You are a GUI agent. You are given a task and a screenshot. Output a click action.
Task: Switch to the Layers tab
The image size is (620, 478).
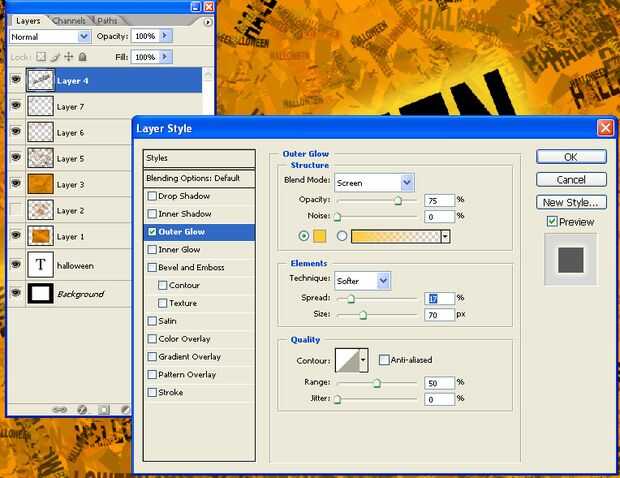28,21
